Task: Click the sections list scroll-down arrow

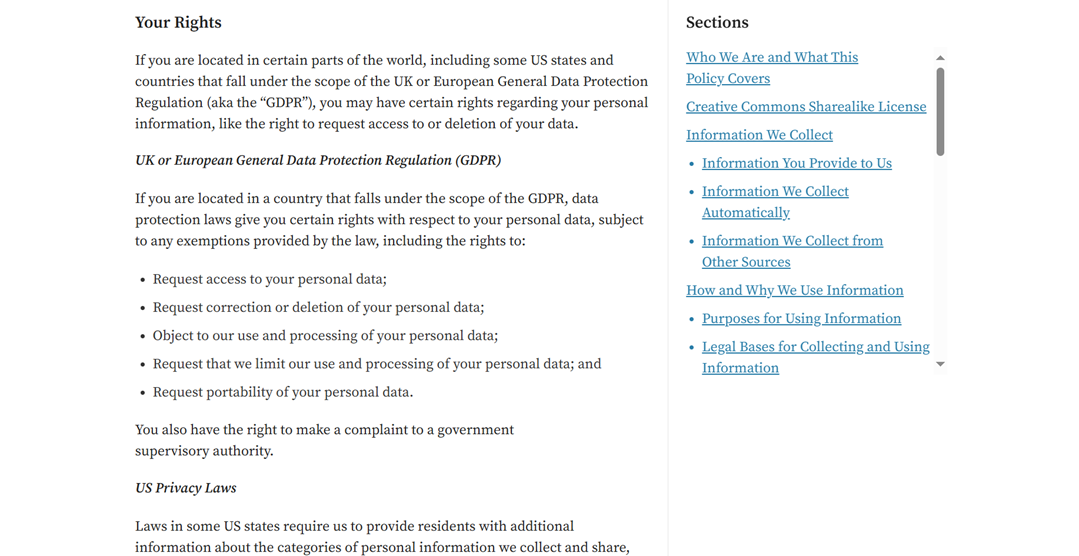Action: [940, 365]
